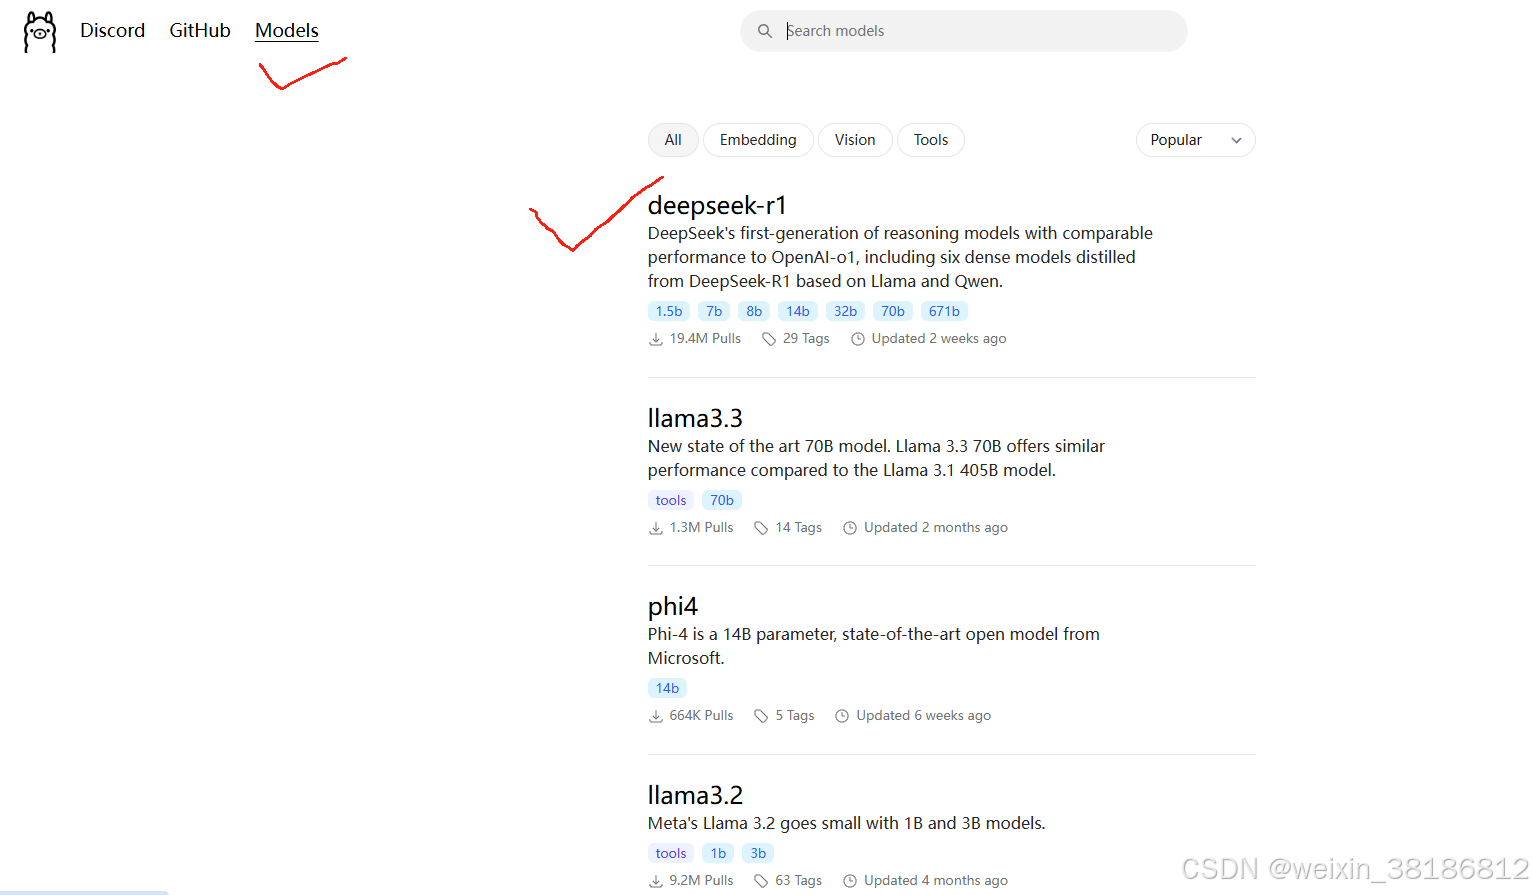This screenshot has height=895, width=1533.
Task: Click the llama3.3 70b badge
Action: tap(722, 500)
